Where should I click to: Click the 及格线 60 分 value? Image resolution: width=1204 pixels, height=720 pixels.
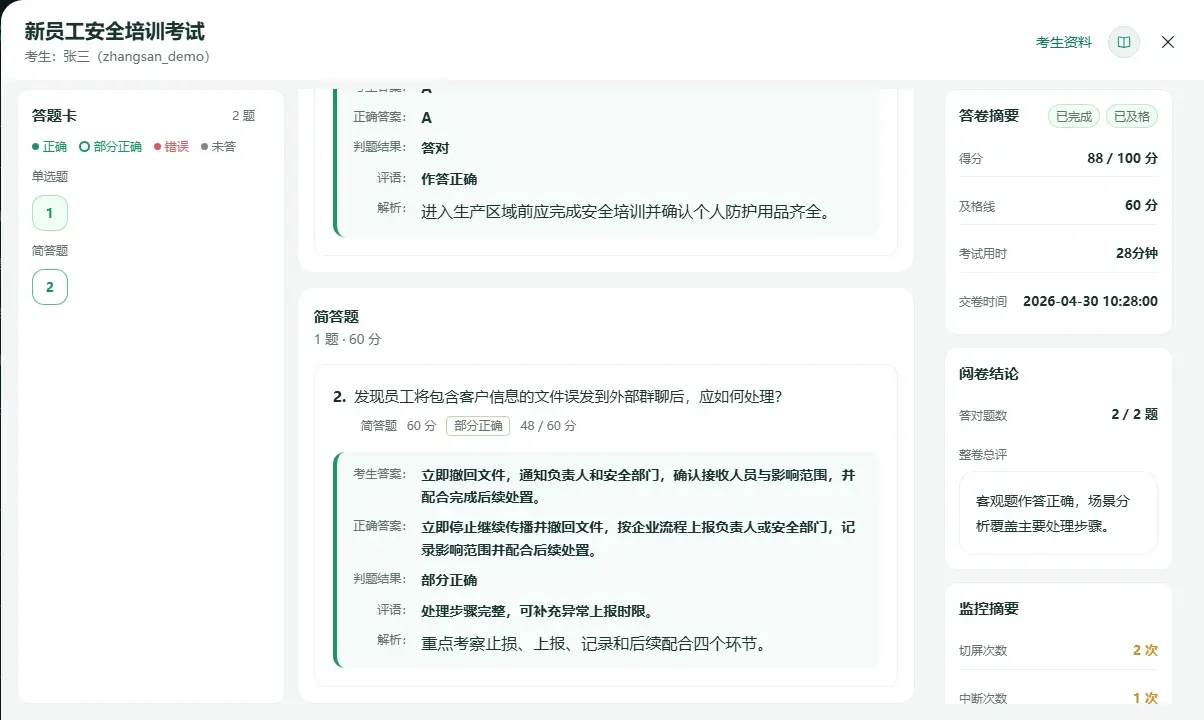point(1141,205)
